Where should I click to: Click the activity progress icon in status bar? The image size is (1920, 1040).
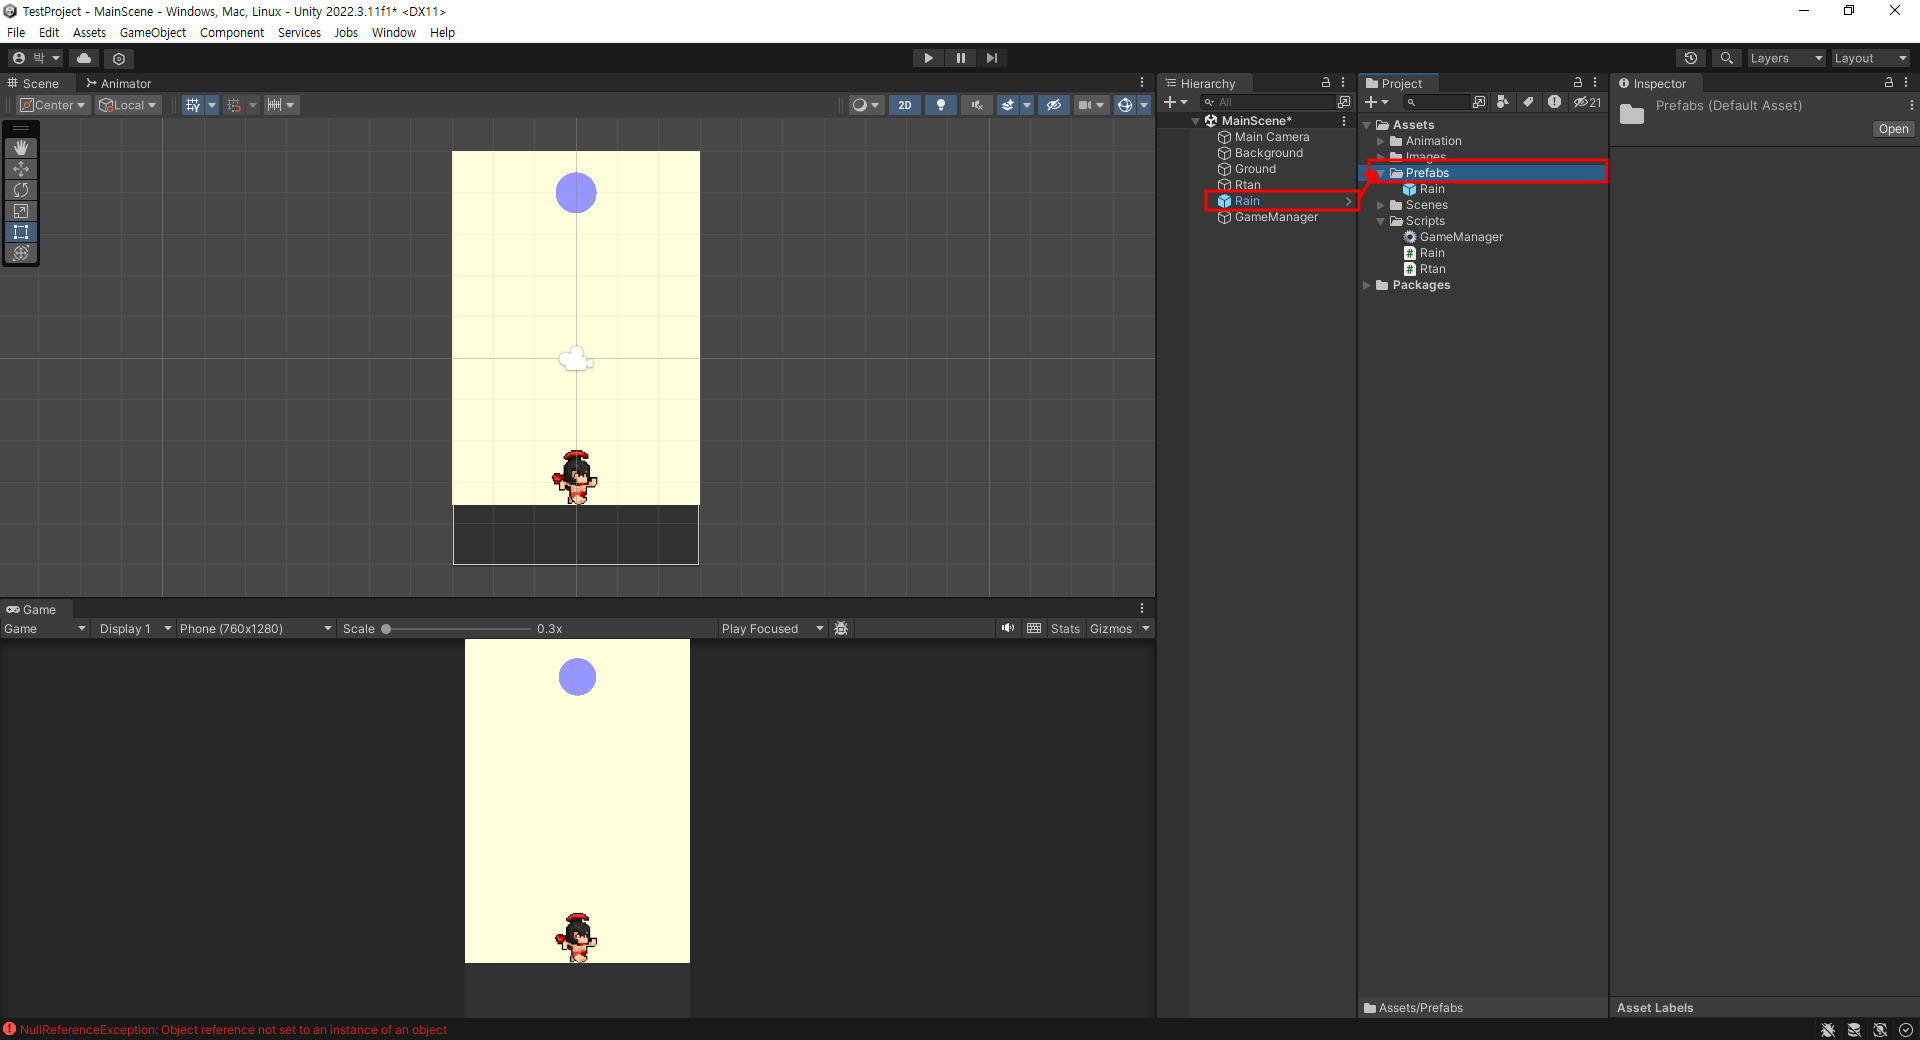point(1906,1030)
